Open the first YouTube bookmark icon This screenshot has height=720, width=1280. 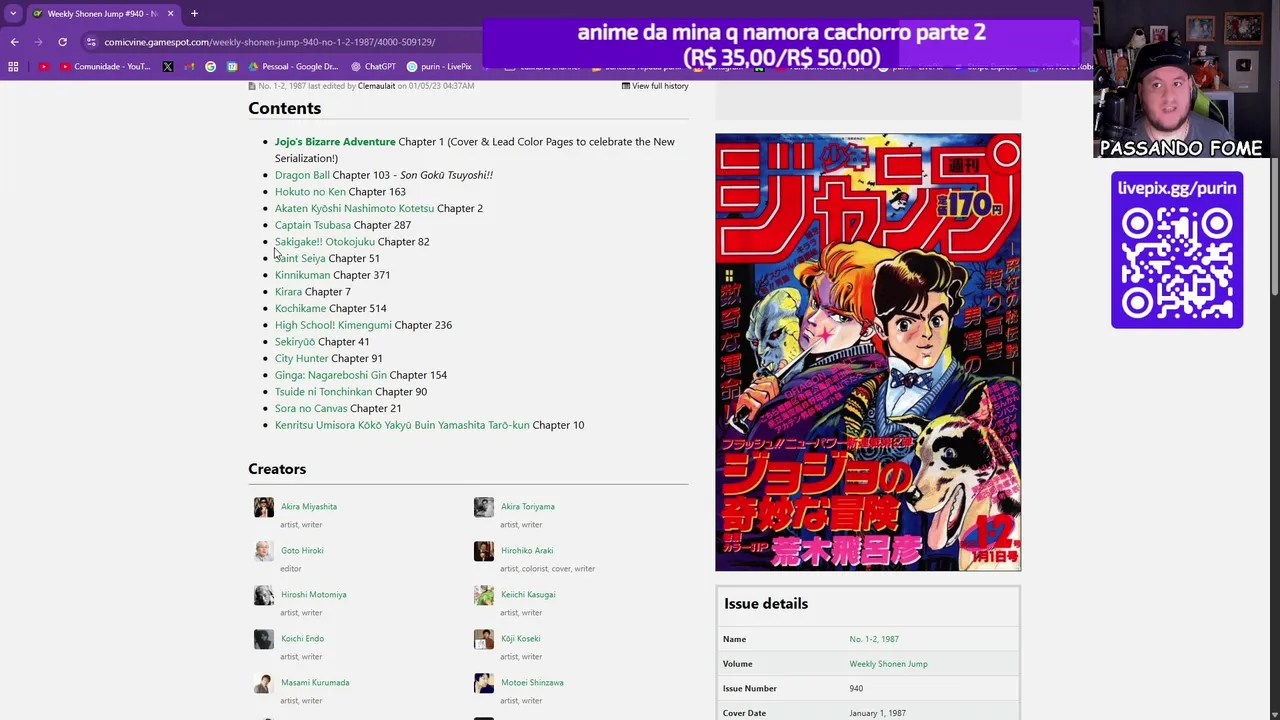(x=44, y=67)
